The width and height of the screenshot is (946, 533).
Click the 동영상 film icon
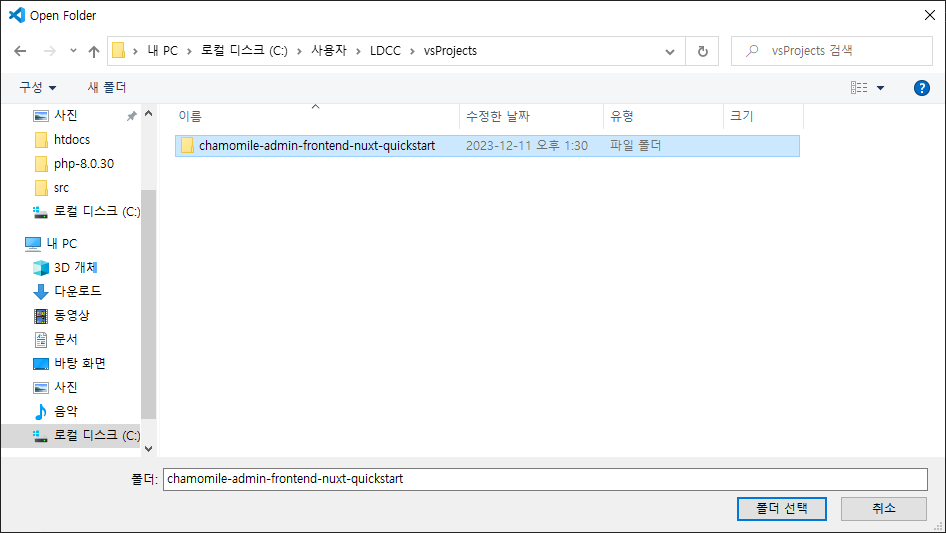click(40, 316)
